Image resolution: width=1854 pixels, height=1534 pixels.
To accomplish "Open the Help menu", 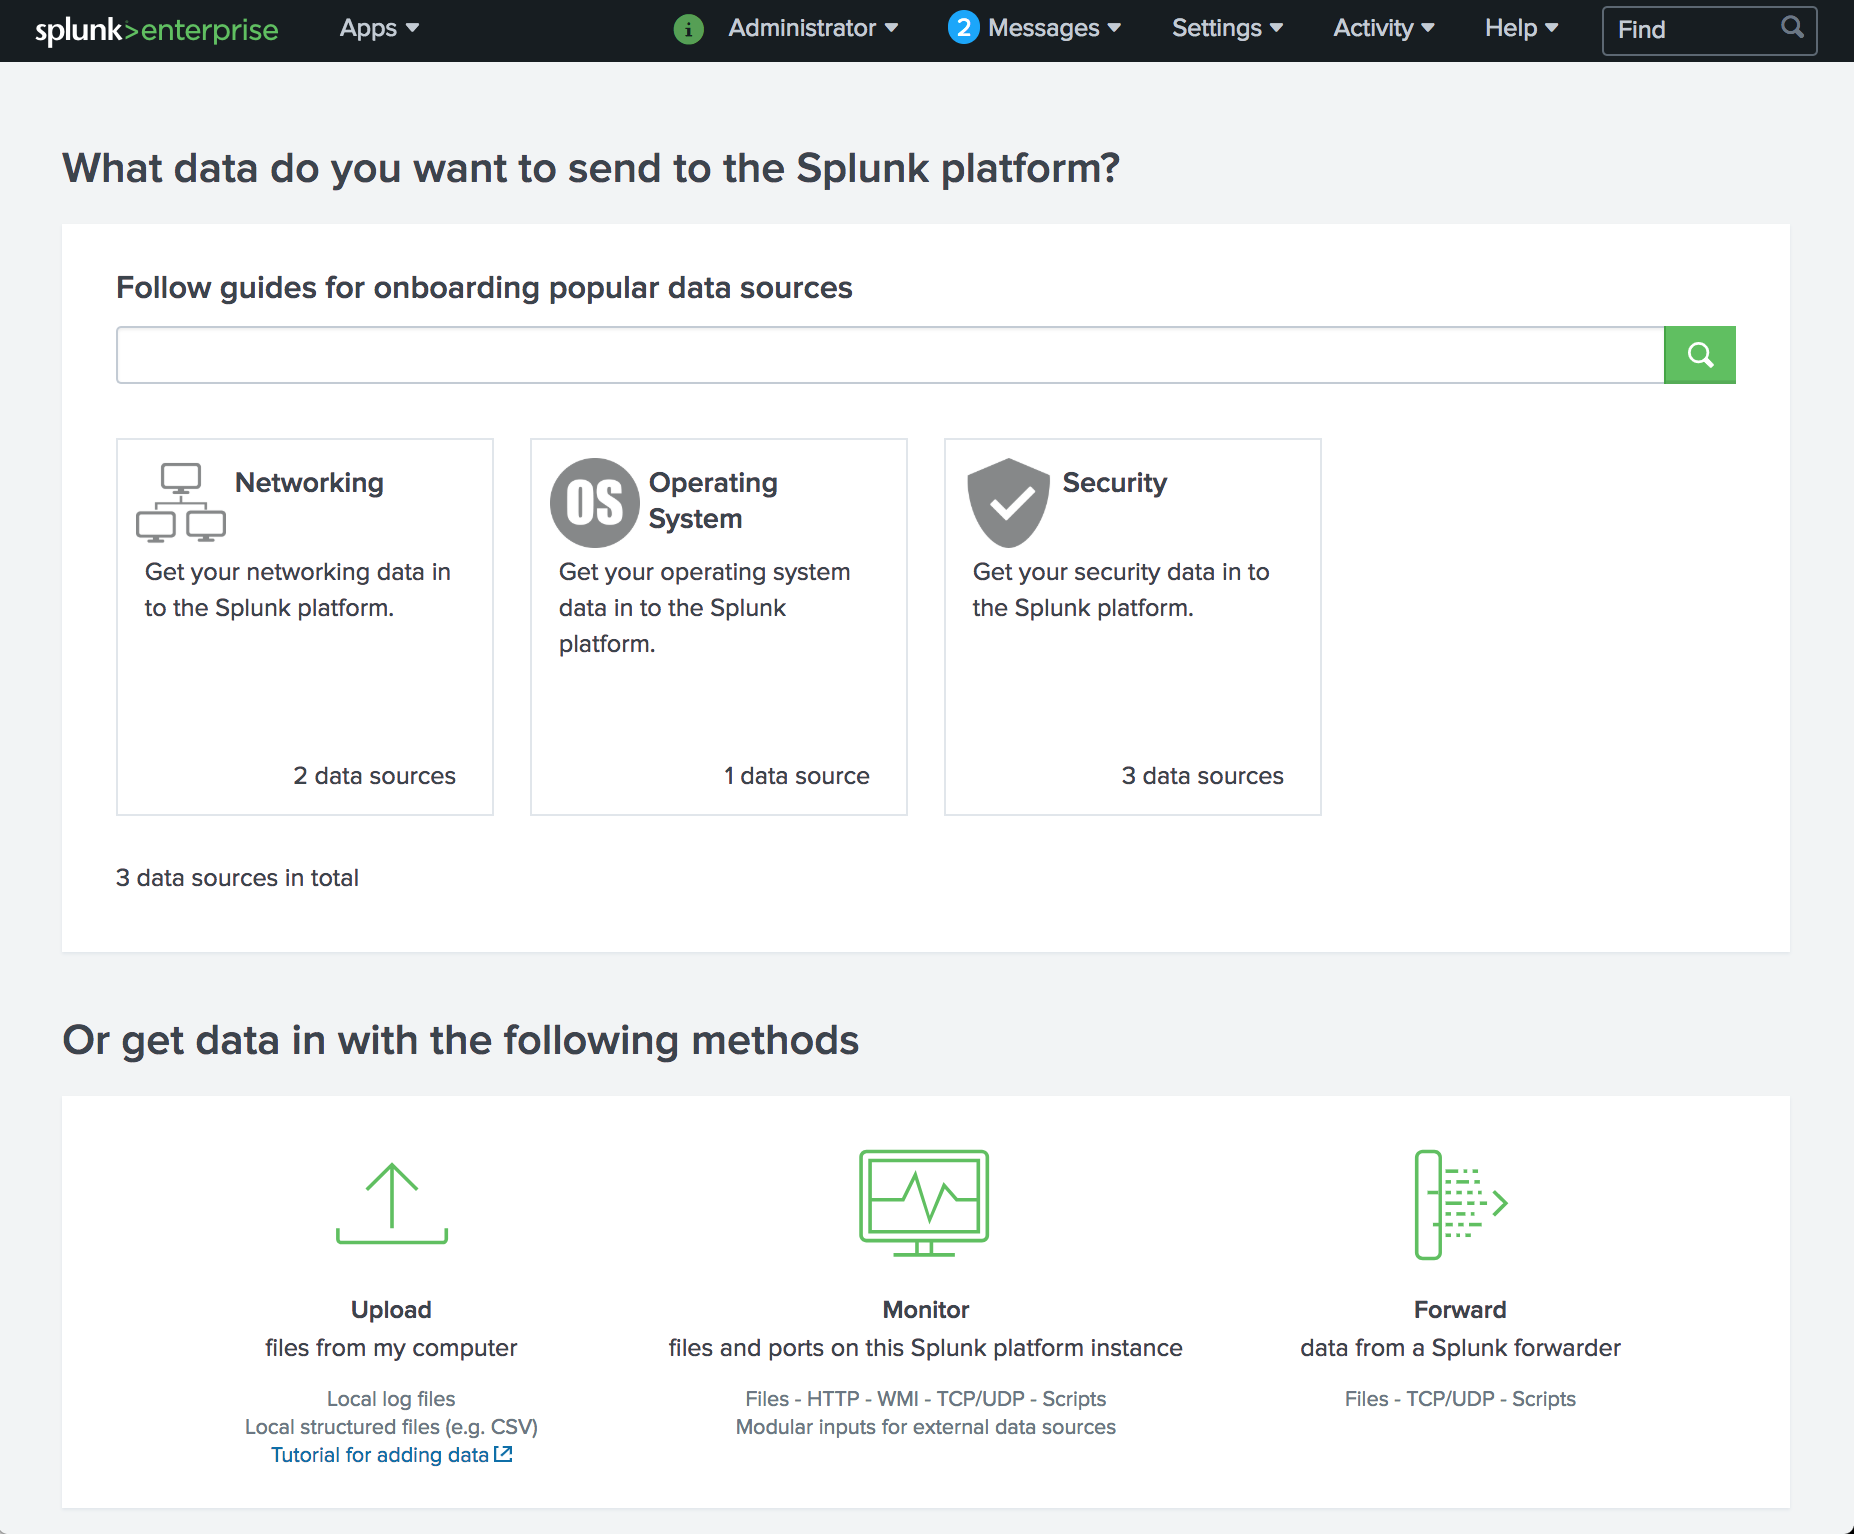I will point(1521,28).
